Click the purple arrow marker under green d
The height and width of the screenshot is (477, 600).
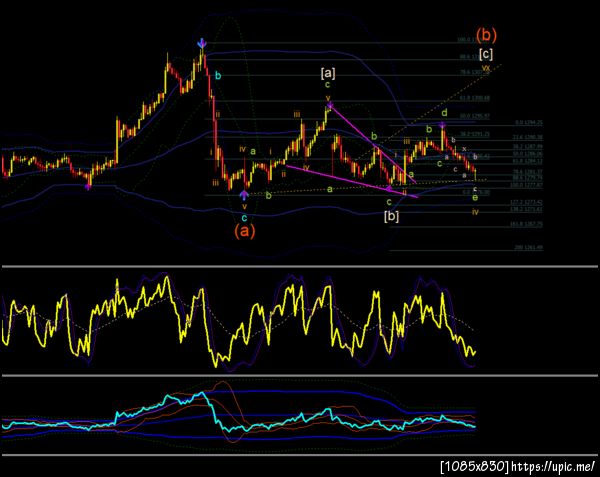442,125
